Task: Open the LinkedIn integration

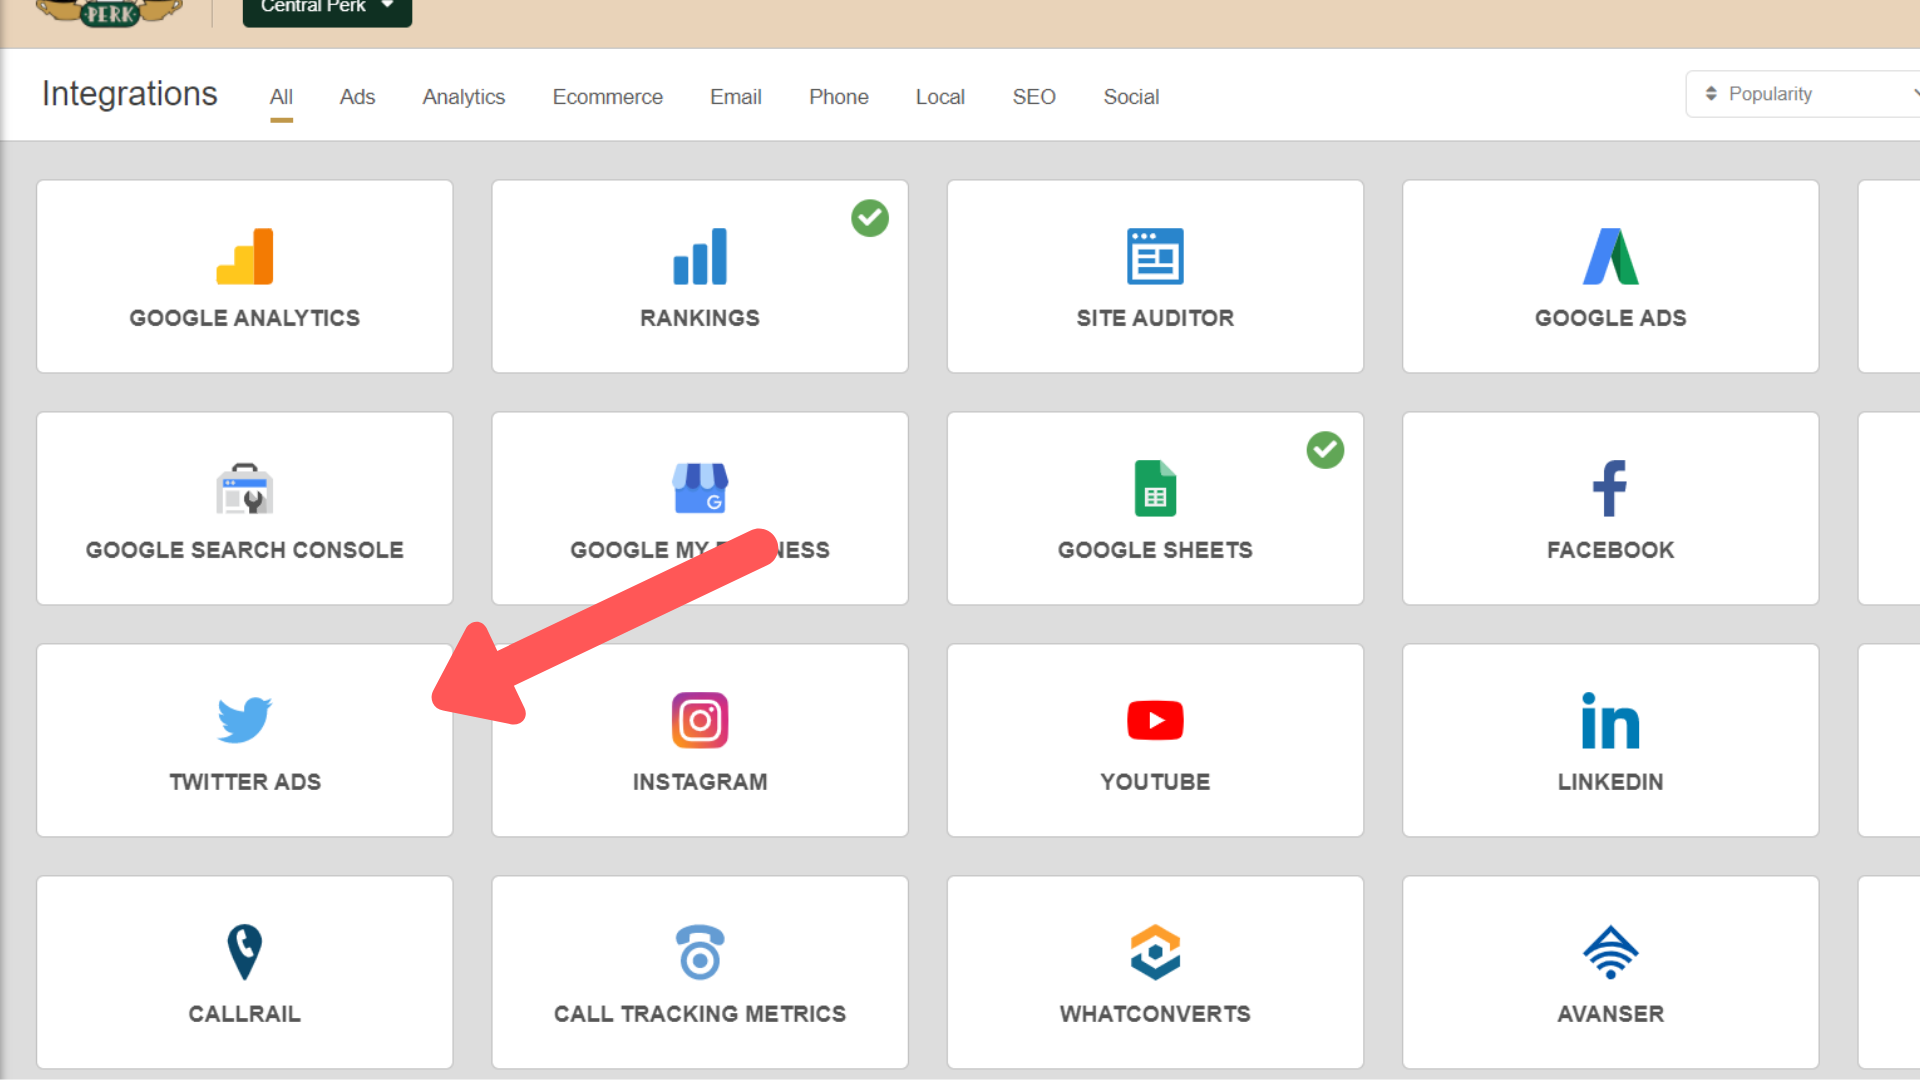Action: click(x=1611, y=740)
